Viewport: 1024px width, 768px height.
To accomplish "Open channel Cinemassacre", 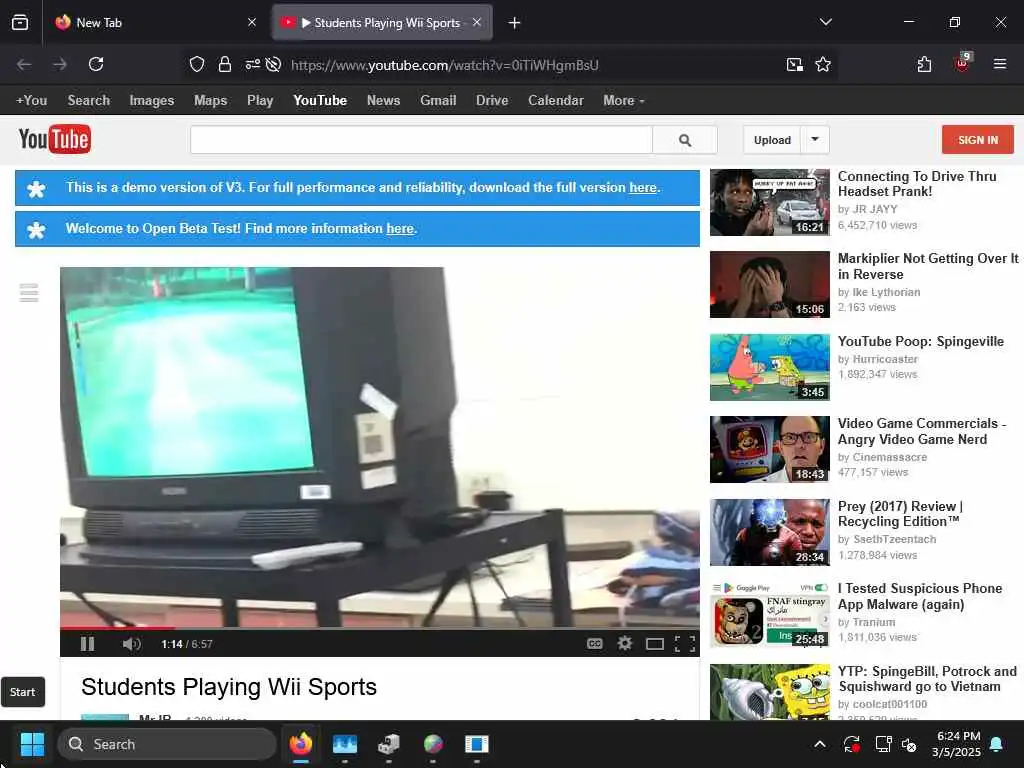I will point(889,457).
